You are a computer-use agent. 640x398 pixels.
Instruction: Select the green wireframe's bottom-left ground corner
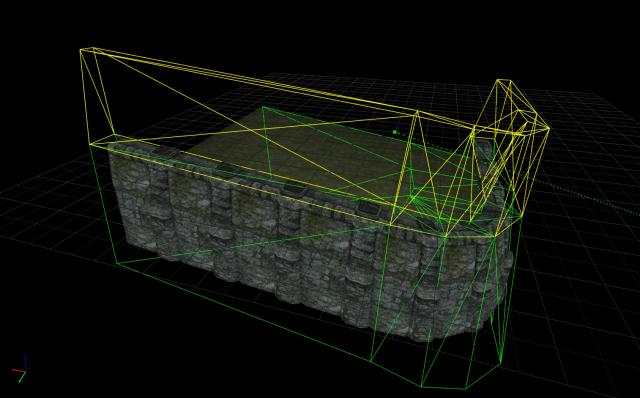(x=118, y=264)
